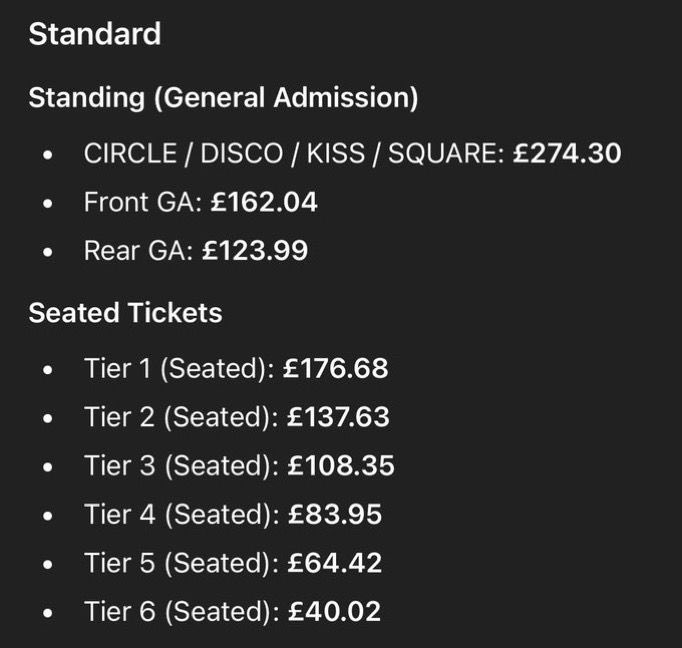Click the Tier 2 (Seated) entry
The width and height of the screenshot is (682, 648).
click(181, 417)
